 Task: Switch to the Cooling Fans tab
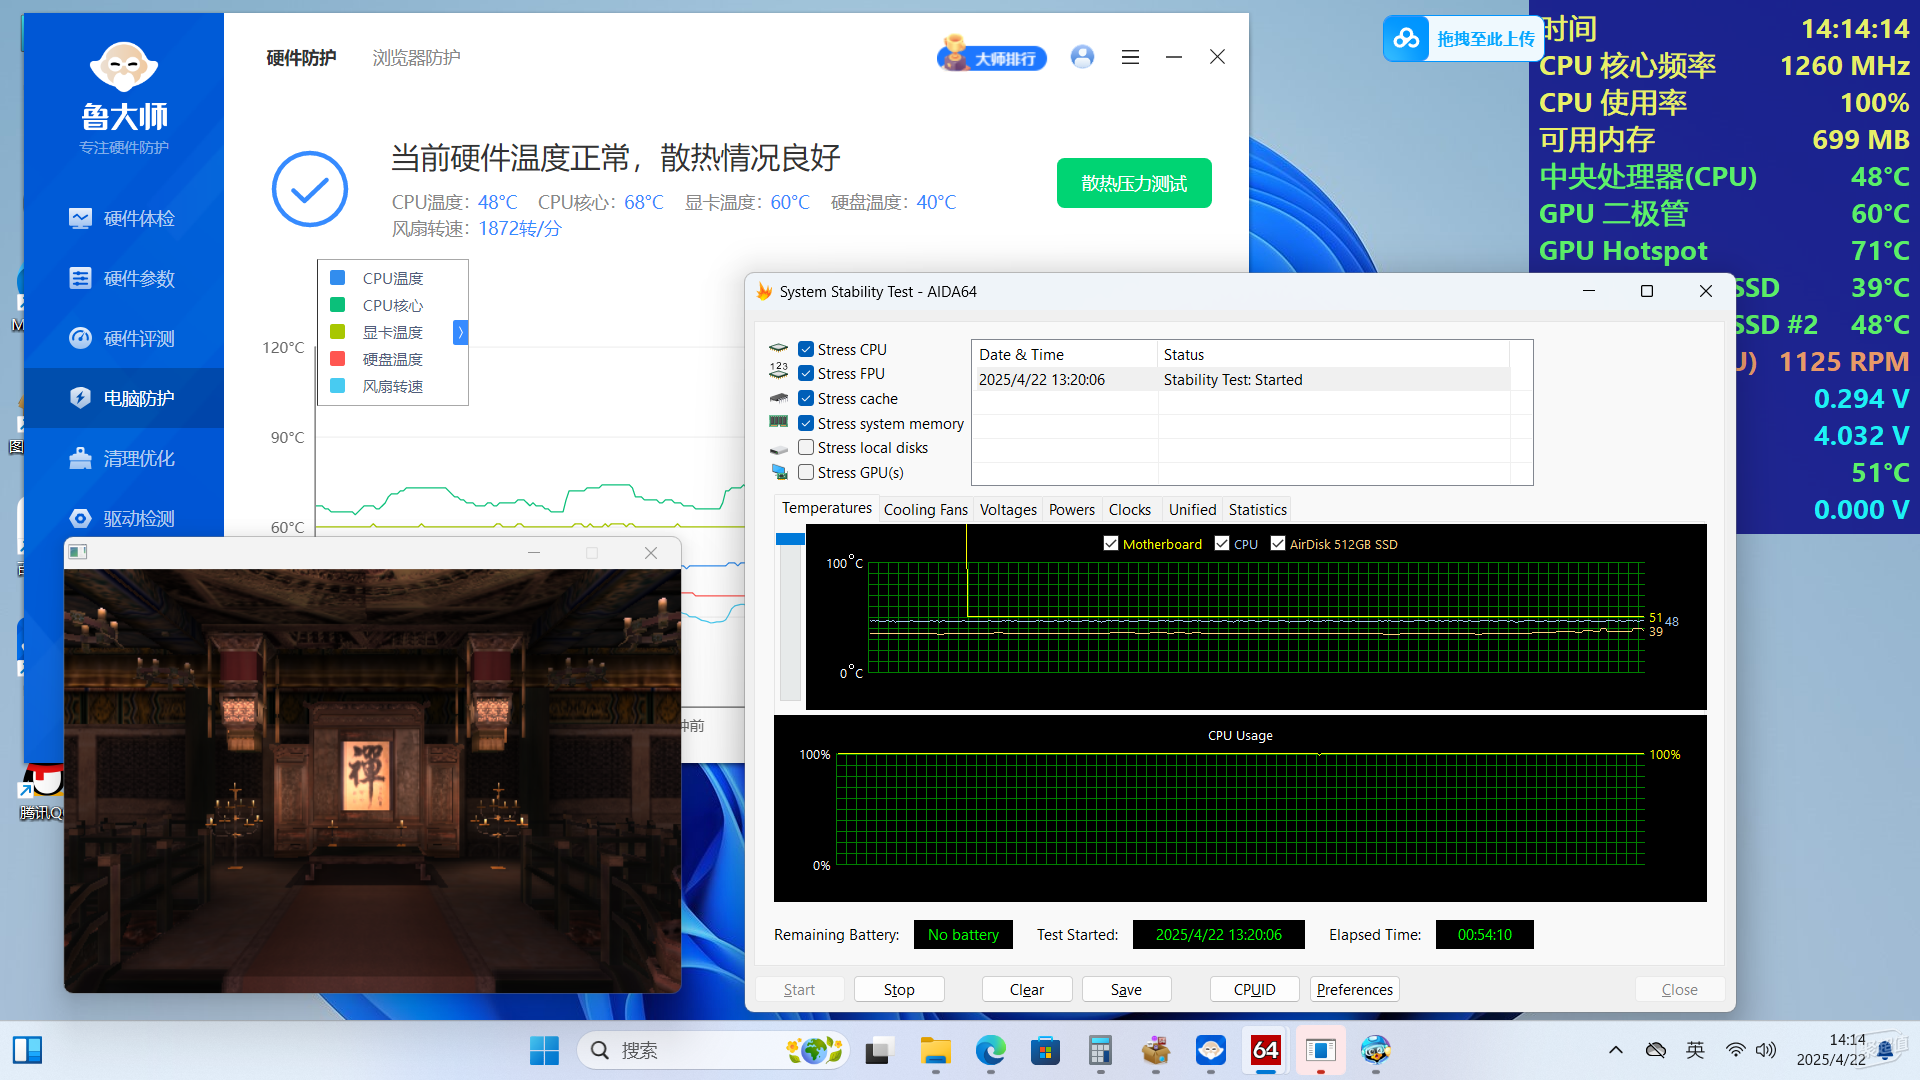[925, 509]
